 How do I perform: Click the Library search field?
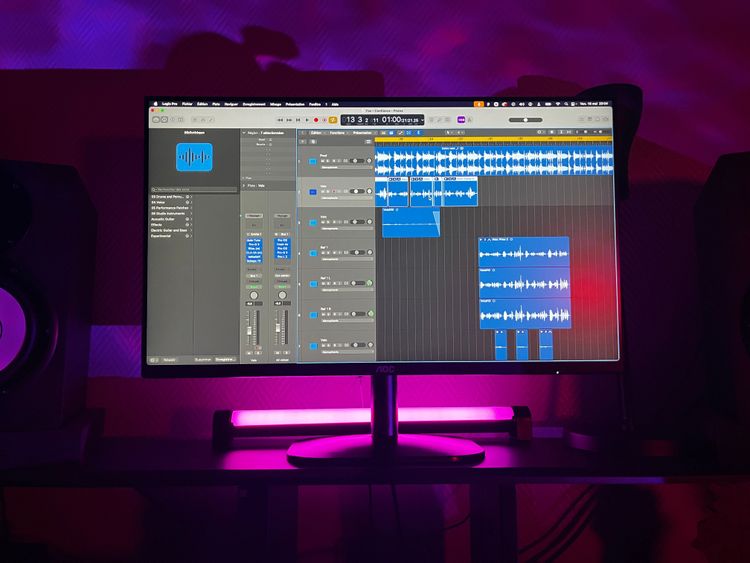click(x=194, y=189)
